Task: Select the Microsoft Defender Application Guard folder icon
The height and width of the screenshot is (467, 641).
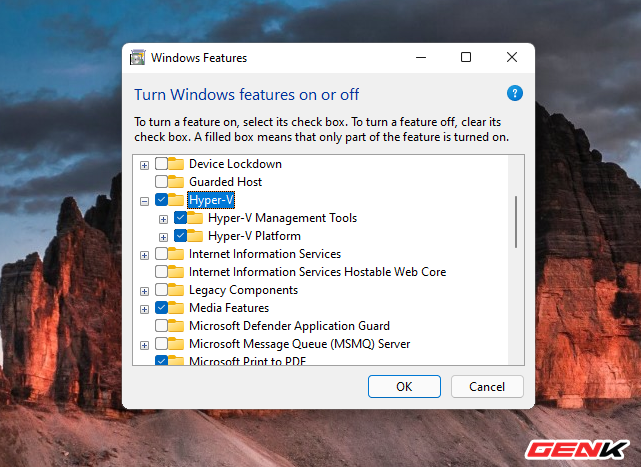Action: (176, 326)
